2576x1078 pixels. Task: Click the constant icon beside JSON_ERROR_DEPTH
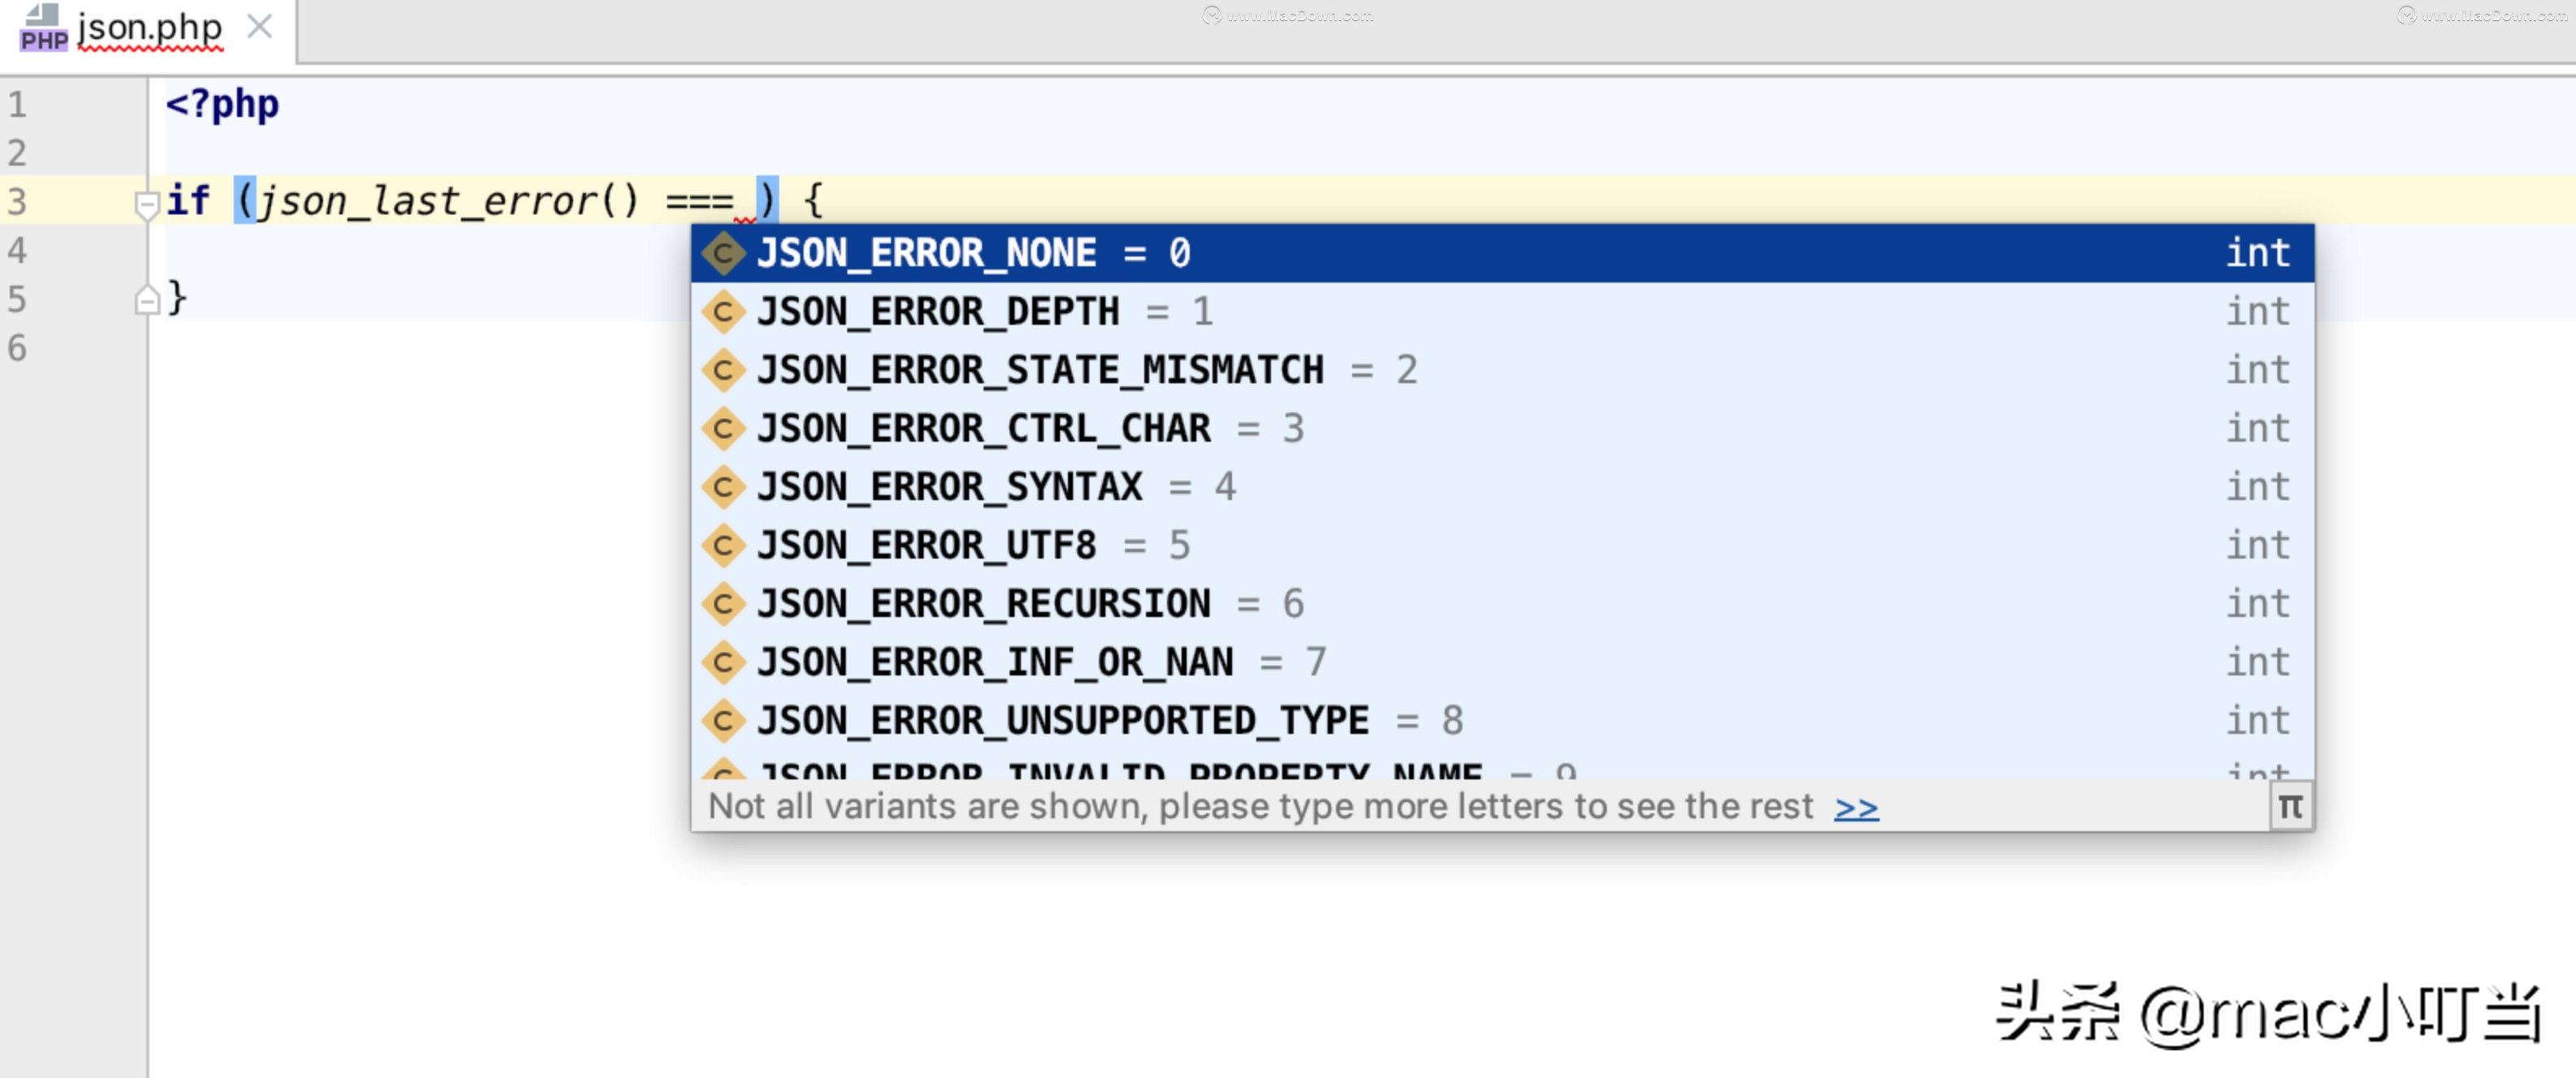tap(724, 311)
